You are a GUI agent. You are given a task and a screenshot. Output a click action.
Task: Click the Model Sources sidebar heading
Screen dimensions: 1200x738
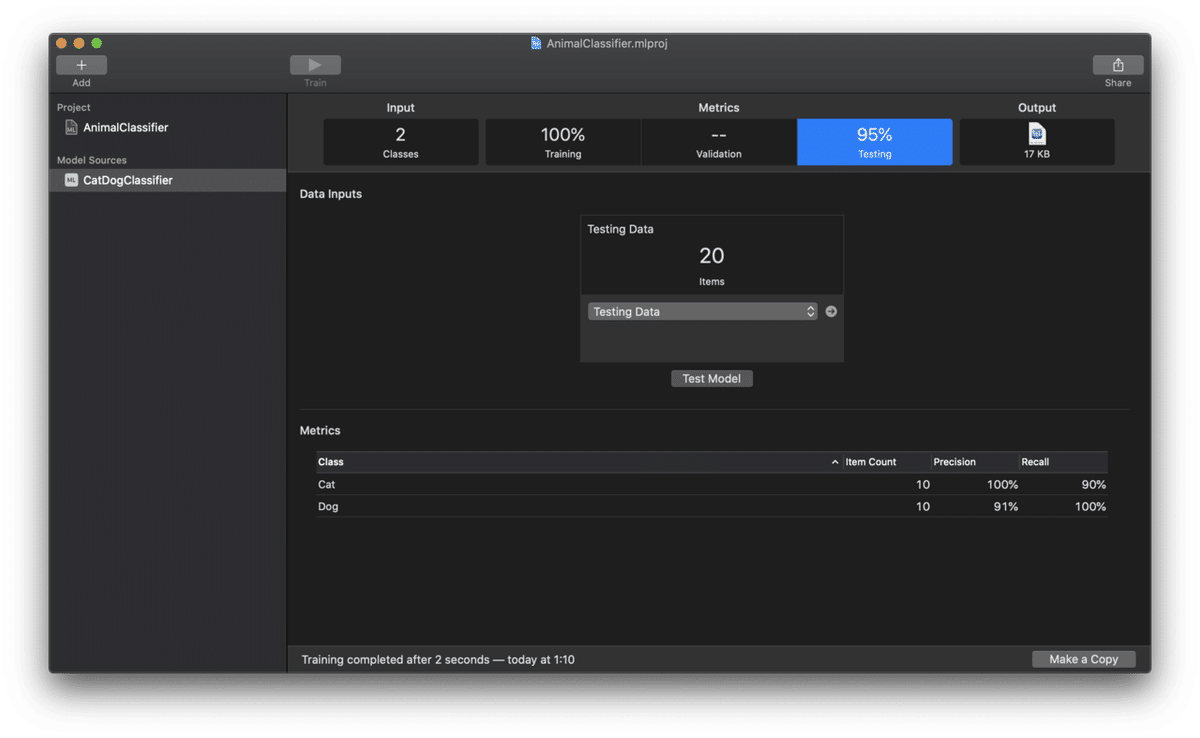(92, 160)
